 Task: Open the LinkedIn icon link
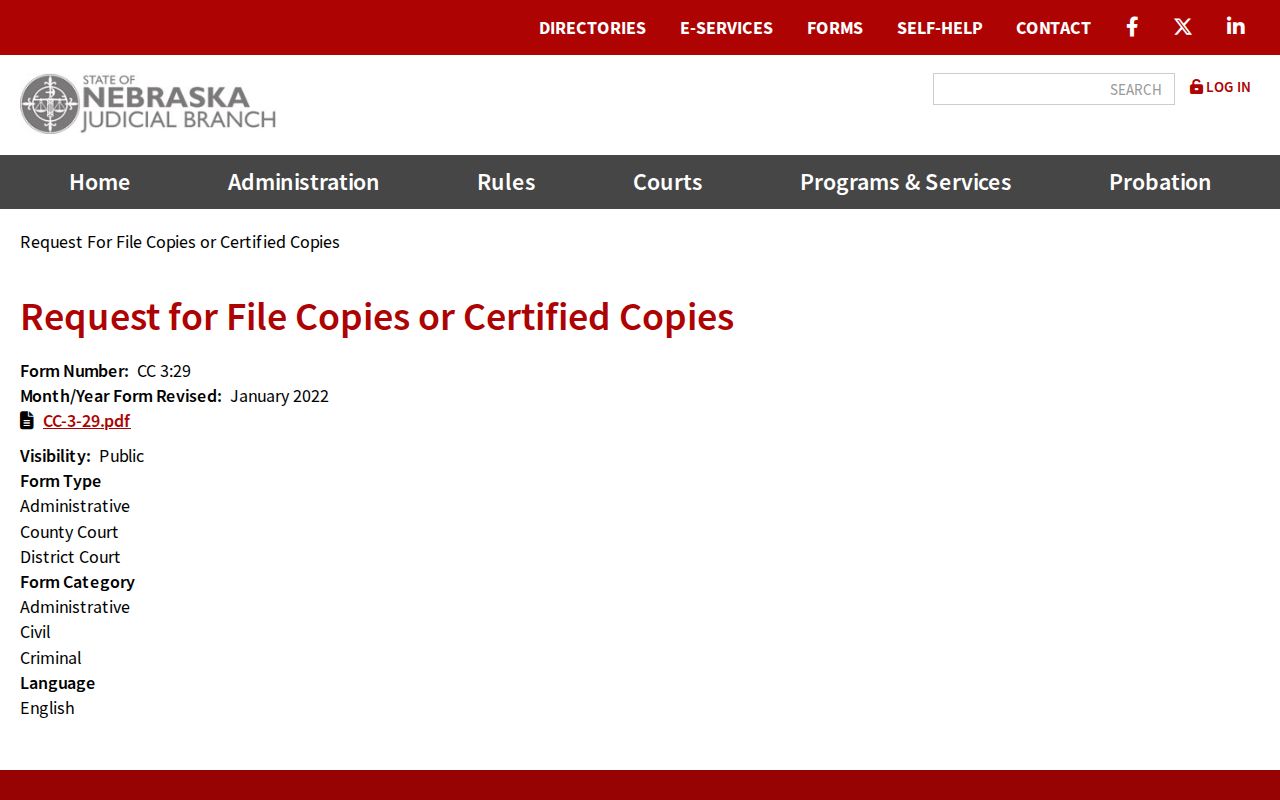click(x=1236, y=27)
